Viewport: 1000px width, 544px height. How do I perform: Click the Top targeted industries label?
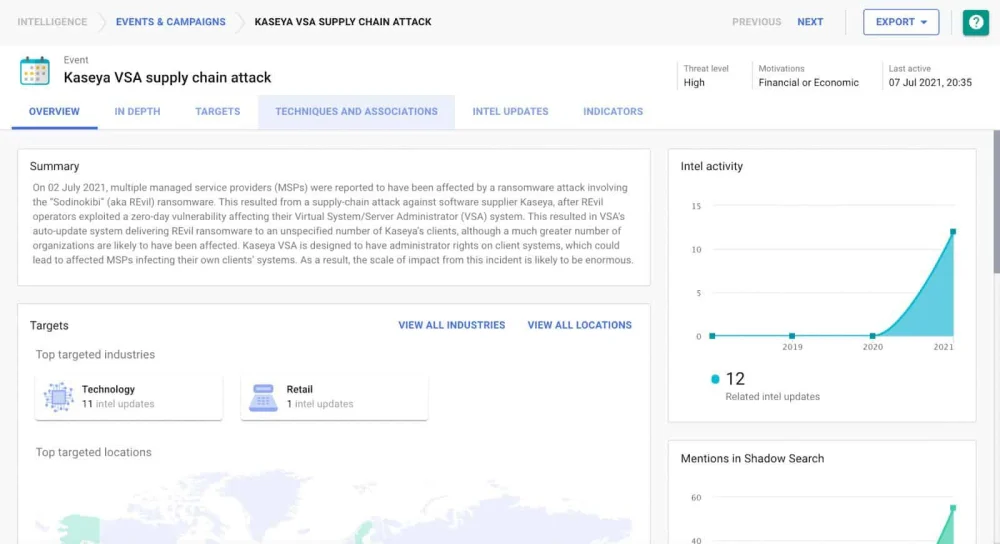point(95,355)
